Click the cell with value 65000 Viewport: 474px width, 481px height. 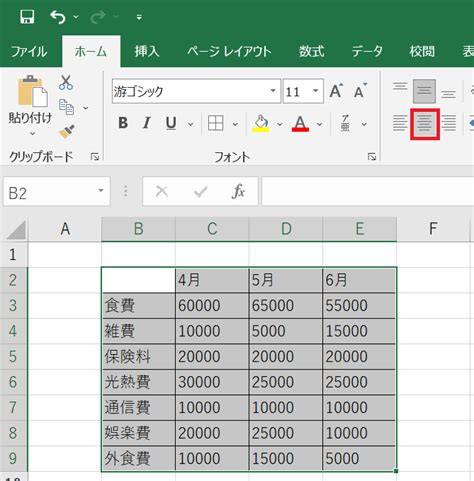coord(286,306)
